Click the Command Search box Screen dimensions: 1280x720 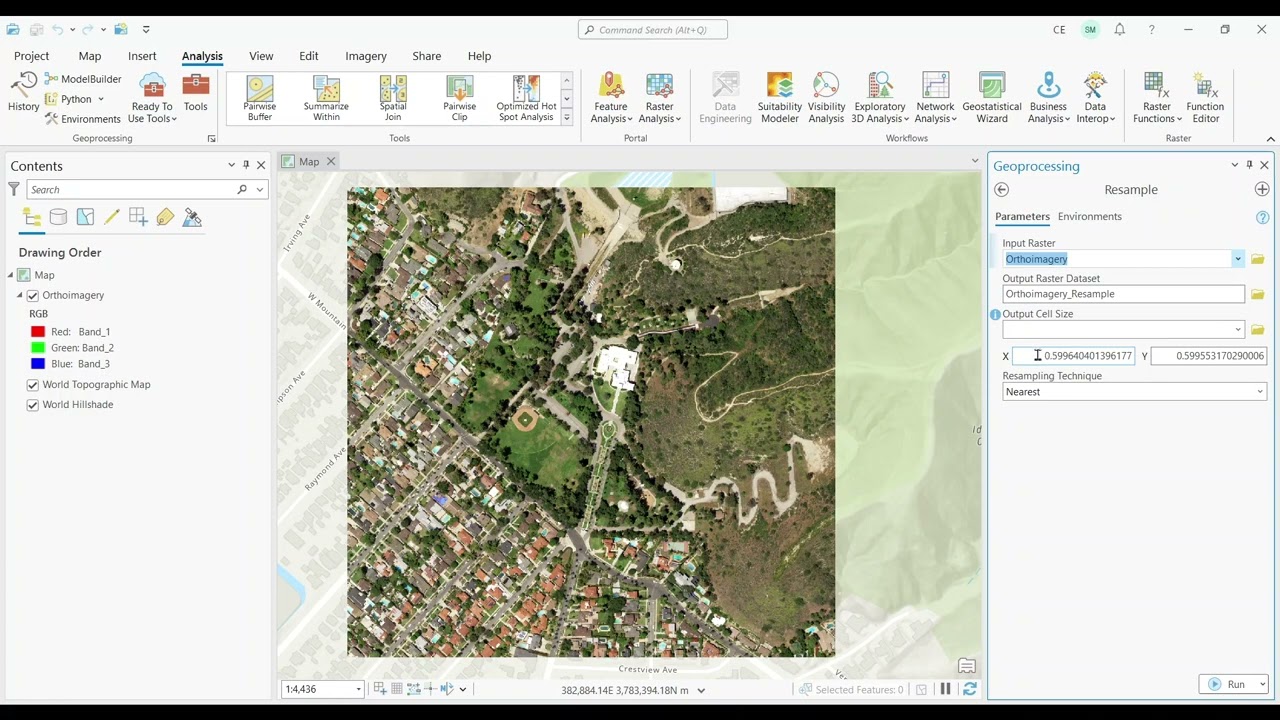[653, 30]
